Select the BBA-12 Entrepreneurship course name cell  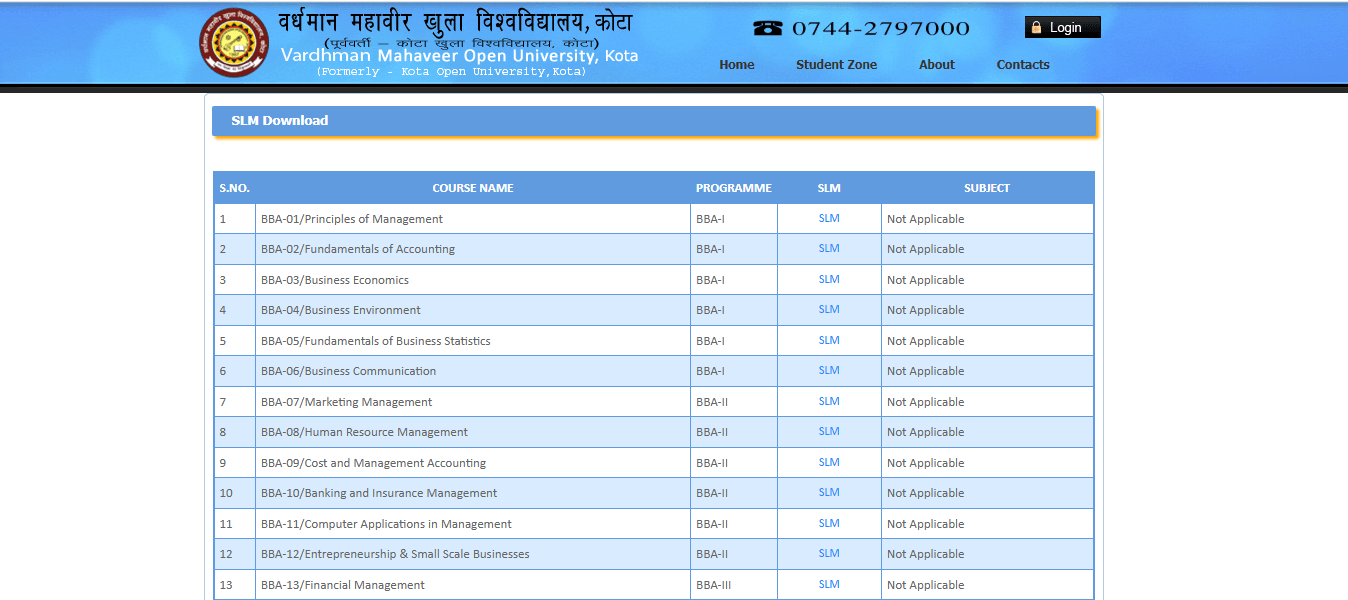point(395,554)
